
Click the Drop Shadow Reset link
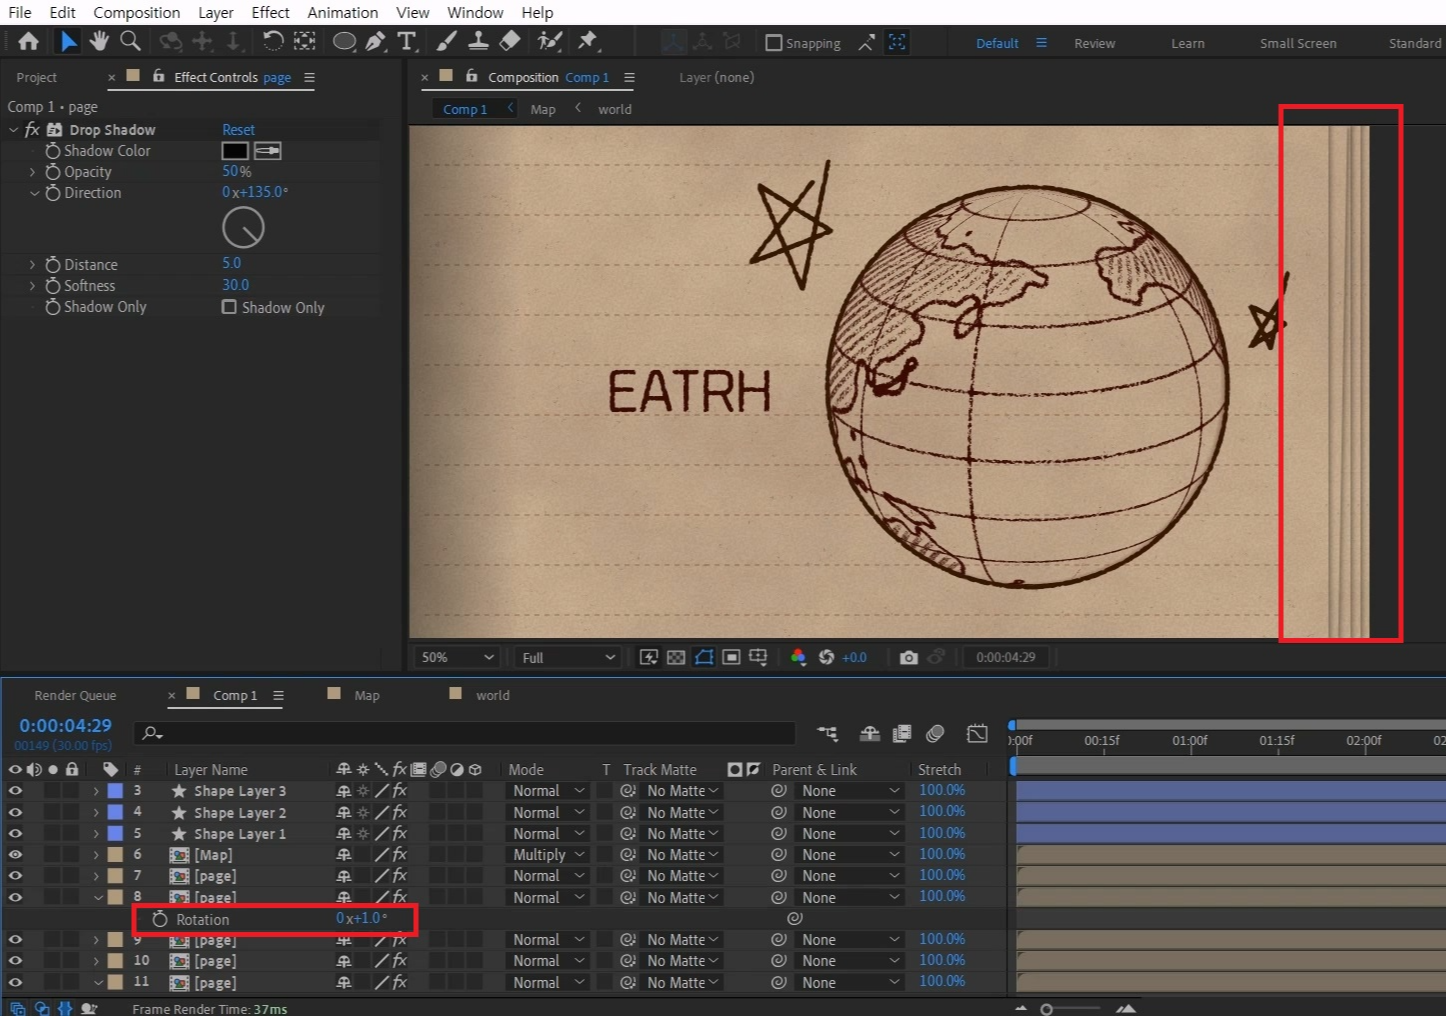238,130
